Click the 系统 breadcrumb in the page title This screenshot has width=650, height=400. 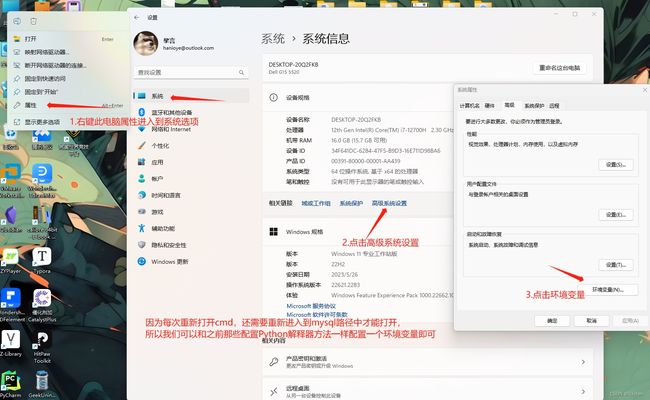click(x=273, y=39)
